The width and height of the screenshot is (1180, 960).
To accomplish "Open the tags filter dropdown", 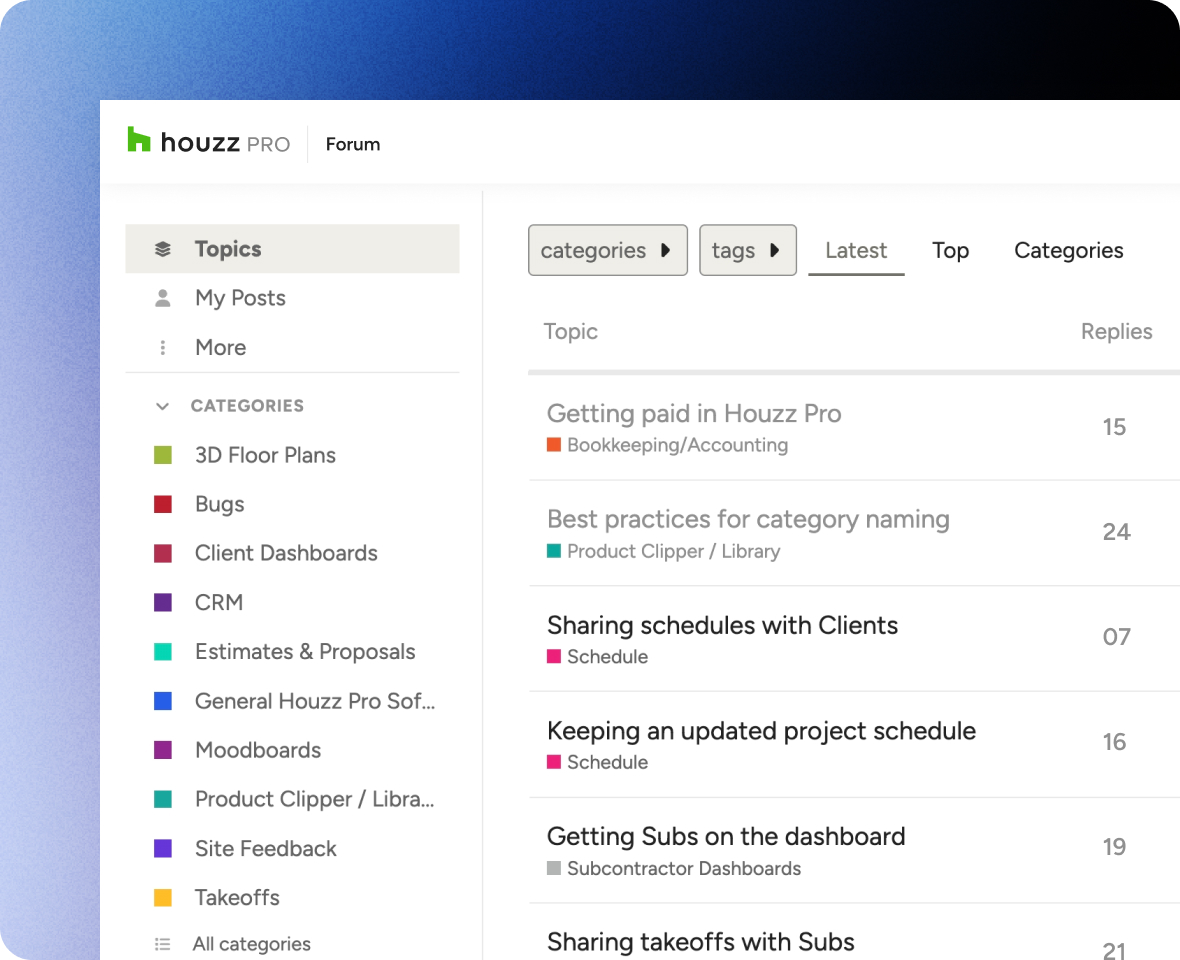I will pos(747,250).
